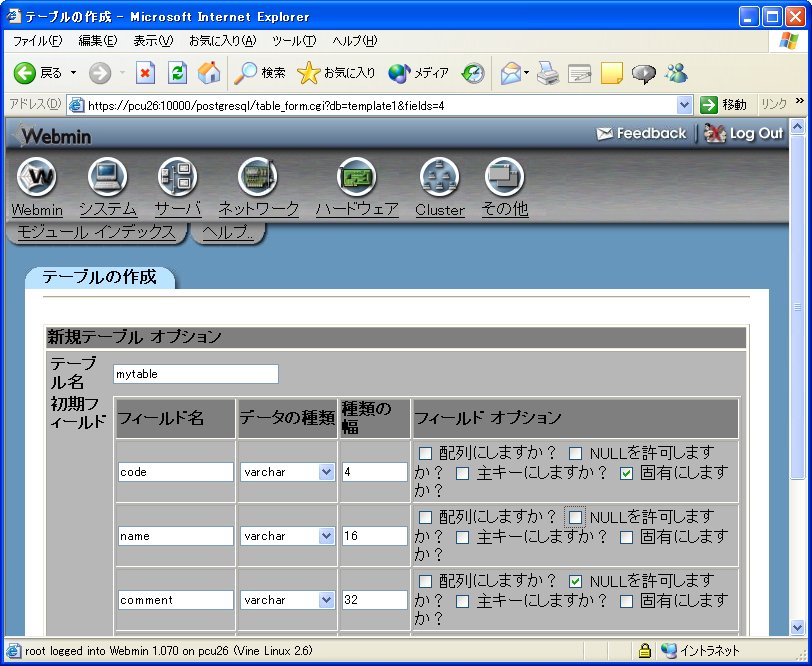Open the ツール(T) menu
Image resolution: width=812 pixels, height=666 pixels.
click(294, 40)
